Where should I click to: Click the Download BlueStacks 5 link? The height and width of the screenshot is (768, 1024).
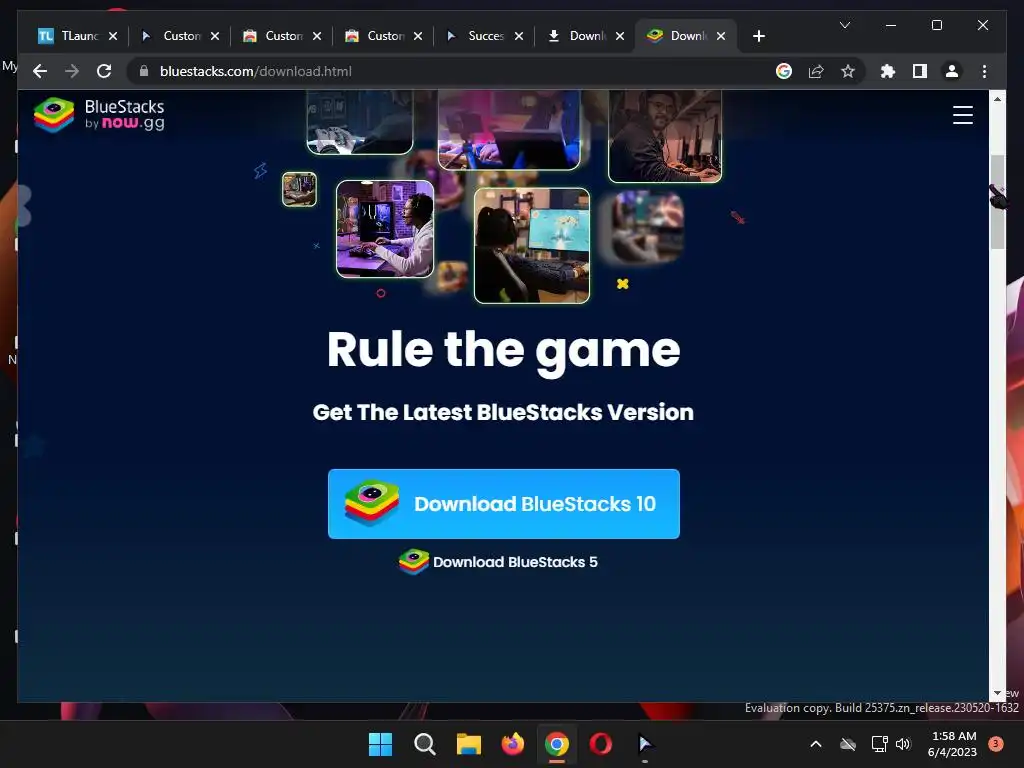[498, 562]
